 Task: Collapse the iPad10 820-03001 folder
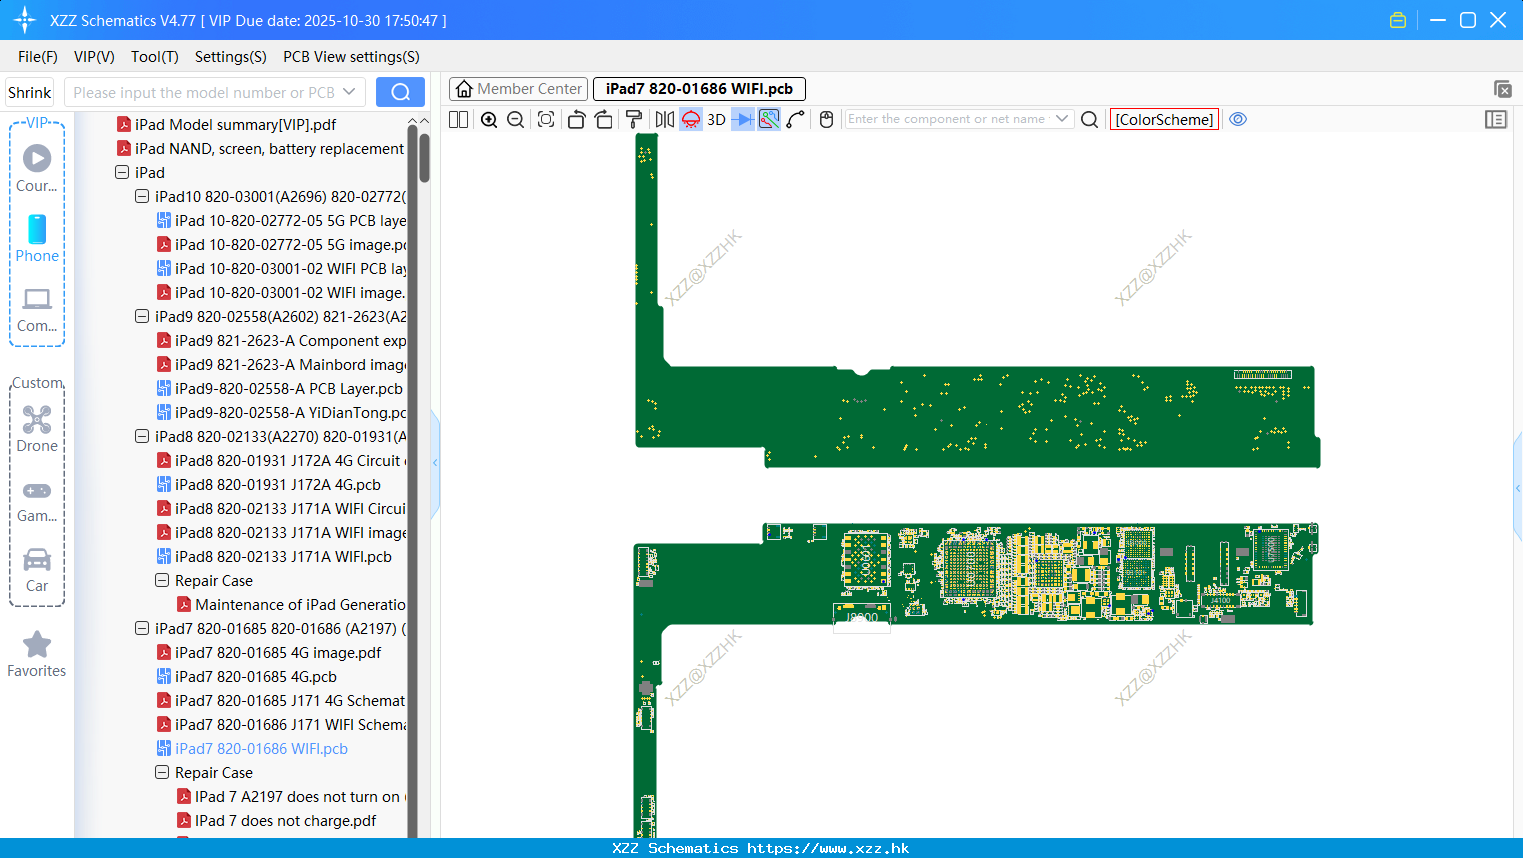(x=142, y=196)
